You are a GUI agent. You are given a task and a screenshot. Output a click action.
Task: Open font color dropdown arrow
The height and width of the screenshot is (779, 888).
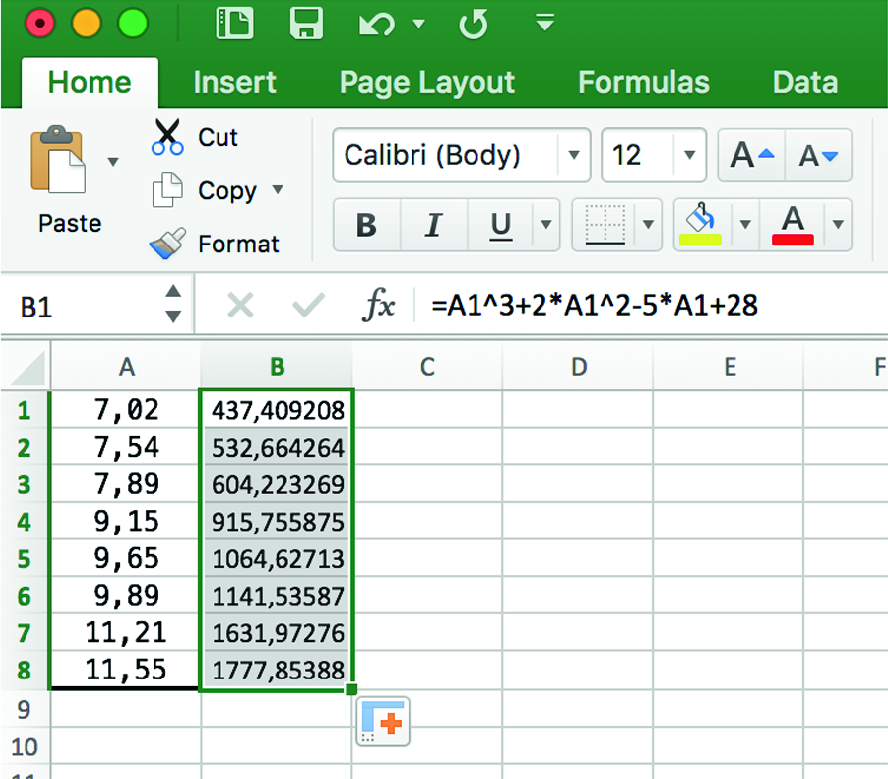coord(838,225)
